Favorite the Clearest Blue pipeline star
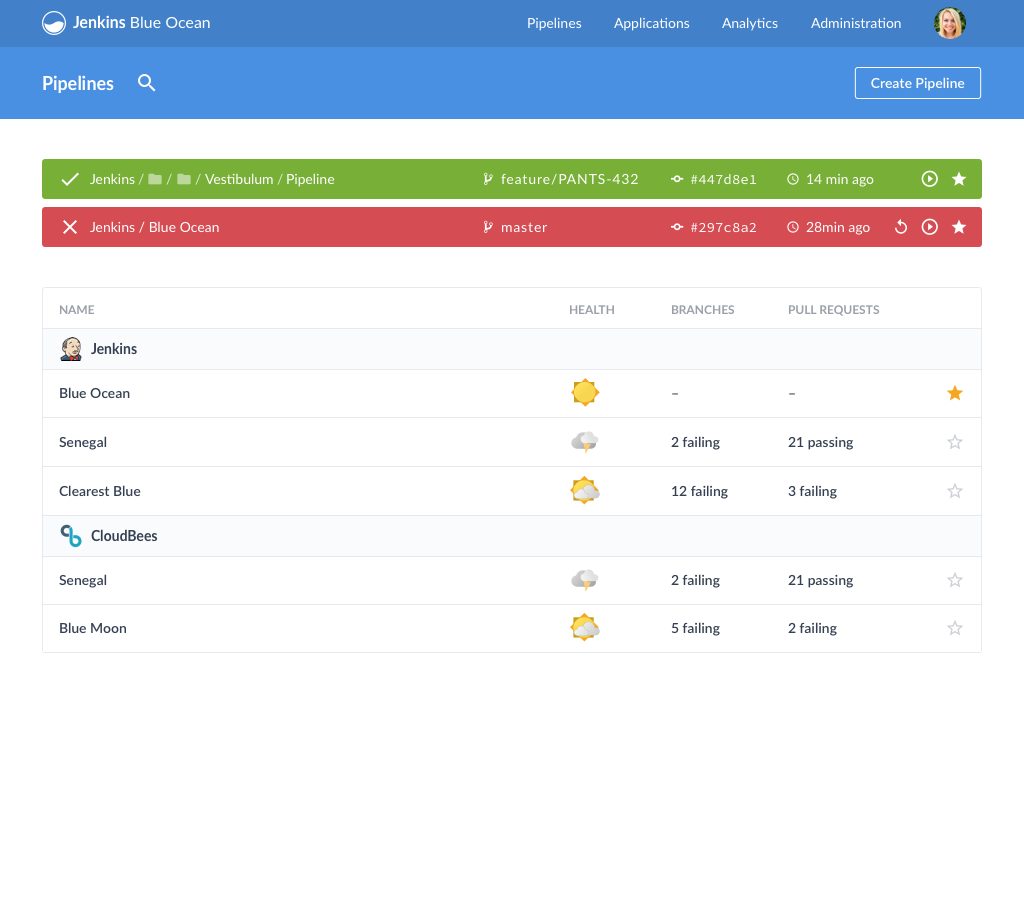The image size is (1024, 920). [954, 491]
